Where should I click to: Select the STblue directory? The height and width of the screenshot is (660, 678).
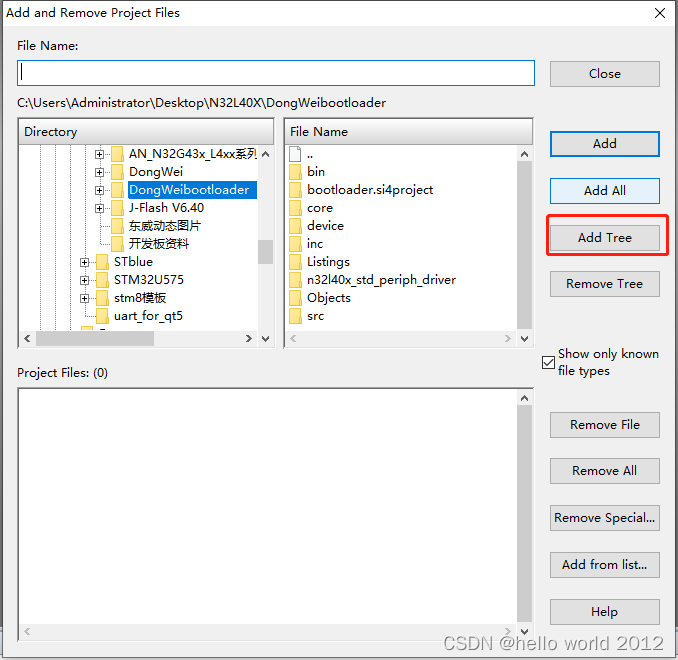[133, 262]
